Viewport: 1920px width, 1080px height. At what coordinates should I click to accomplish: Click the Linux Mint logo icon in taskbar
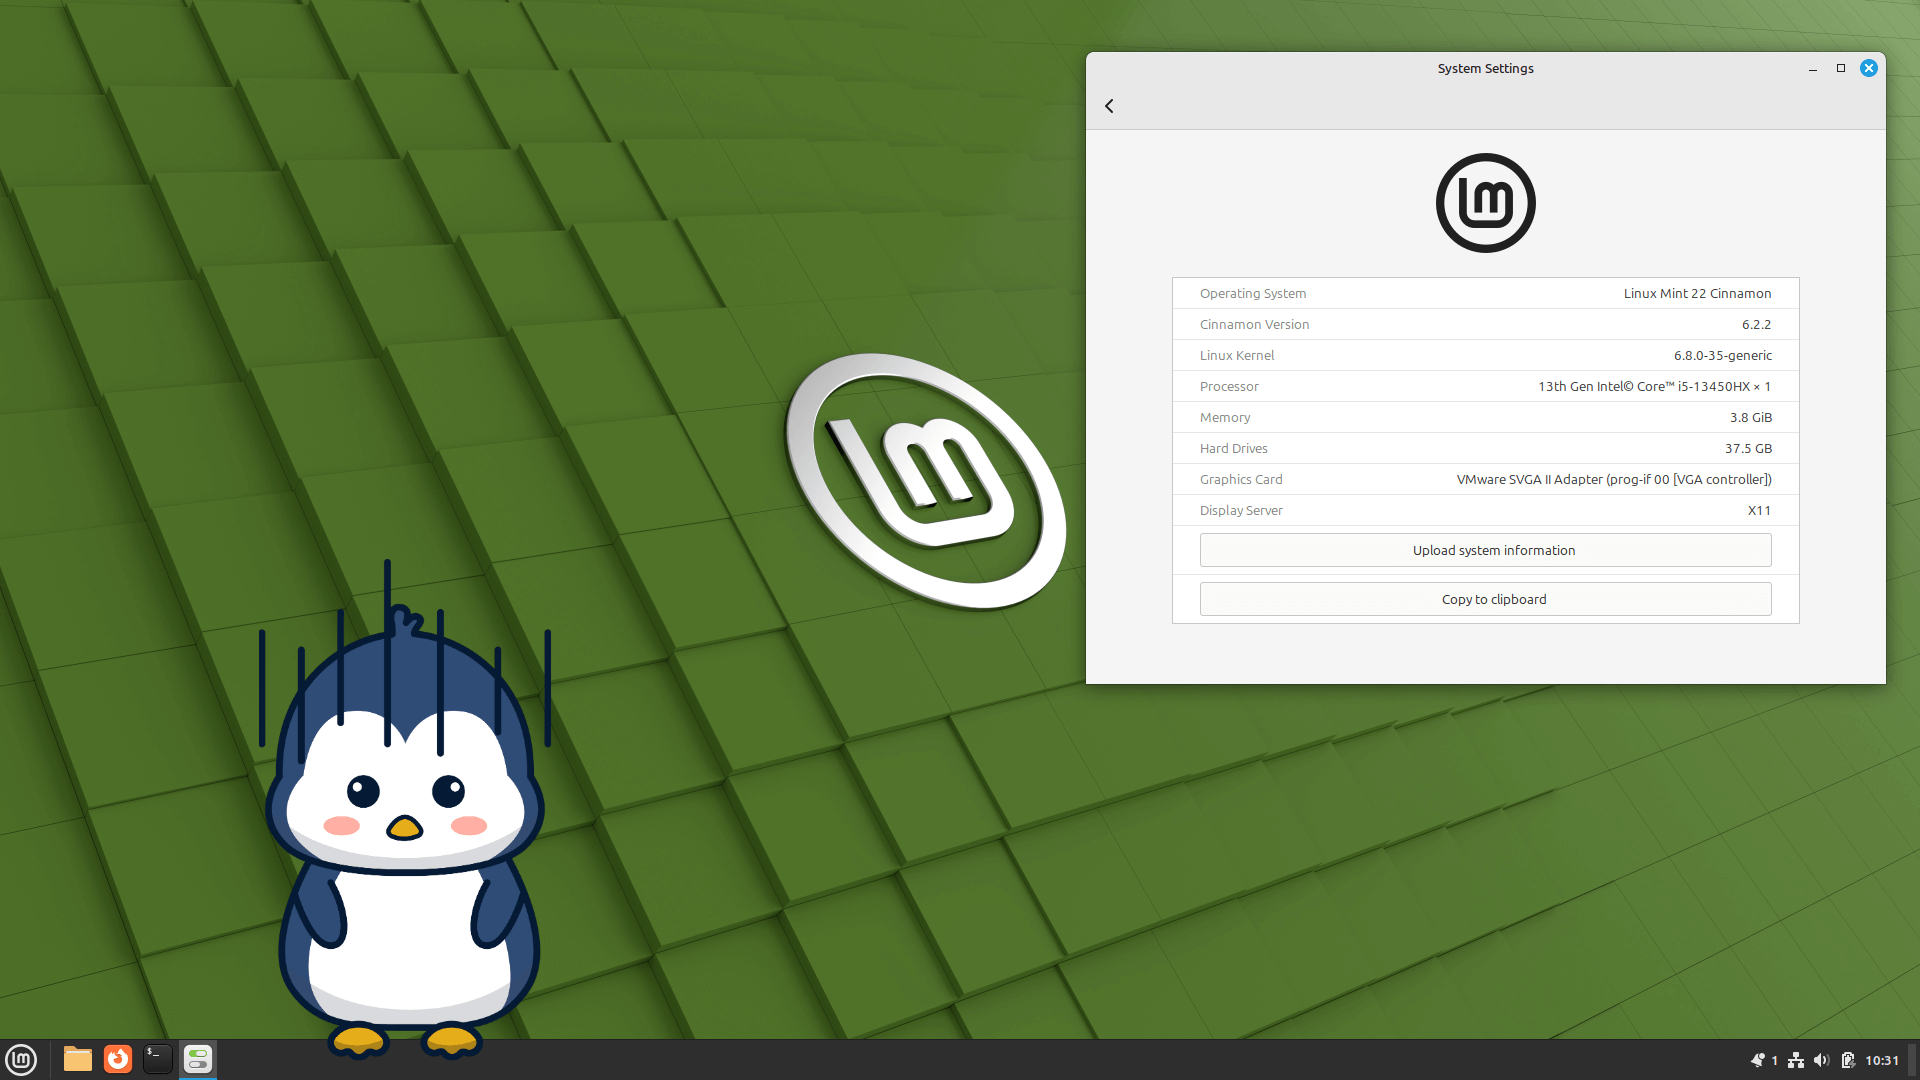coord(22,1059)
